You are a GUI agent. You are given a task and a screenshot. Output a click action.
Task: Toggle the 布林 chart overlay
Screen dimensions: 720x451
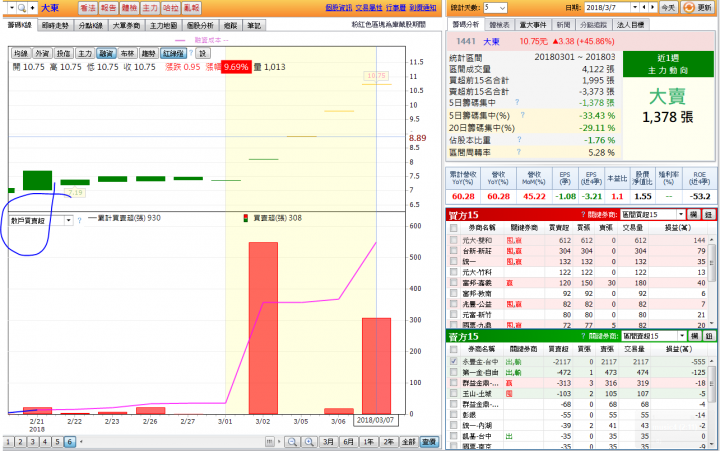click(127, 54)
